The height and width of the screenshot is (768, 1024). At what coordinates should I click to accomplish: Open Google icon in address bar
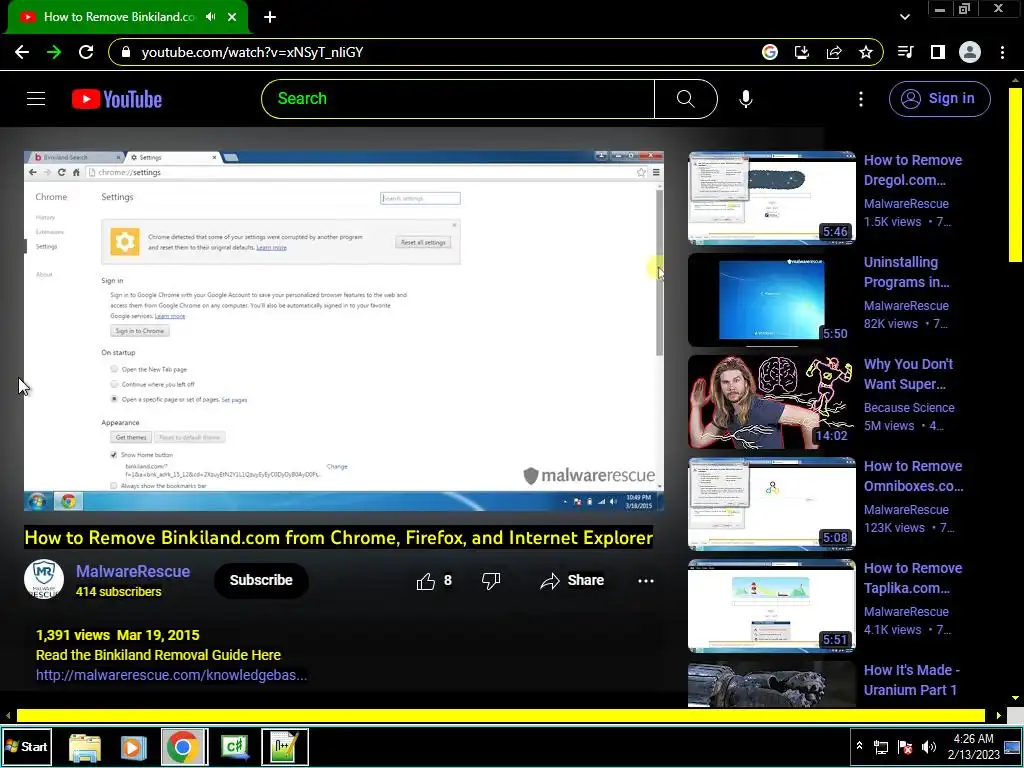coord(770,52)
